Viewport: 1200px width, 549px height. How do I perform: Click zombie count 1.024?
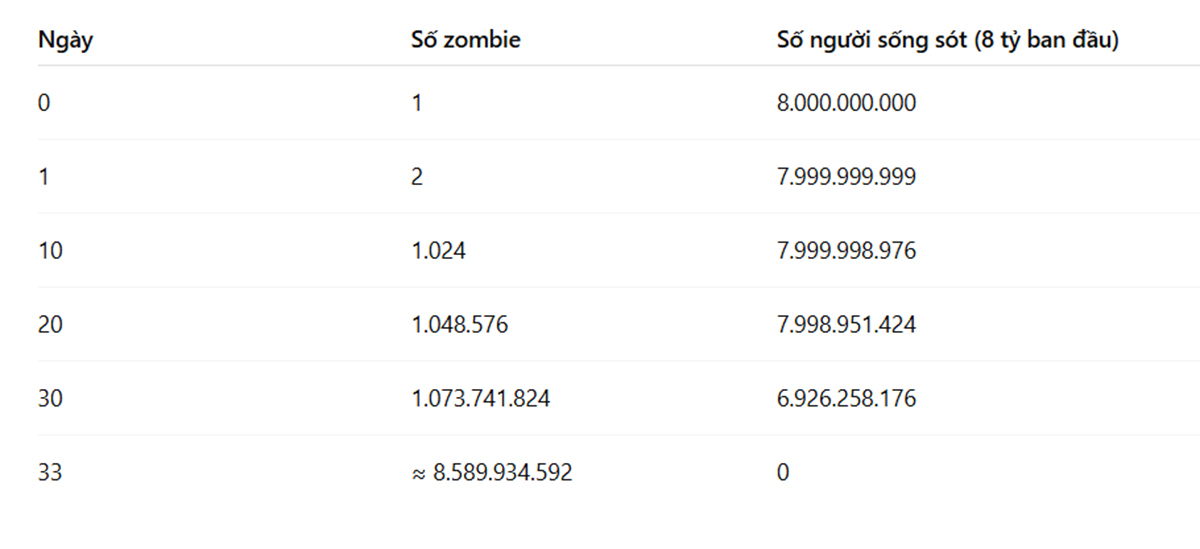tap(438, 251)
